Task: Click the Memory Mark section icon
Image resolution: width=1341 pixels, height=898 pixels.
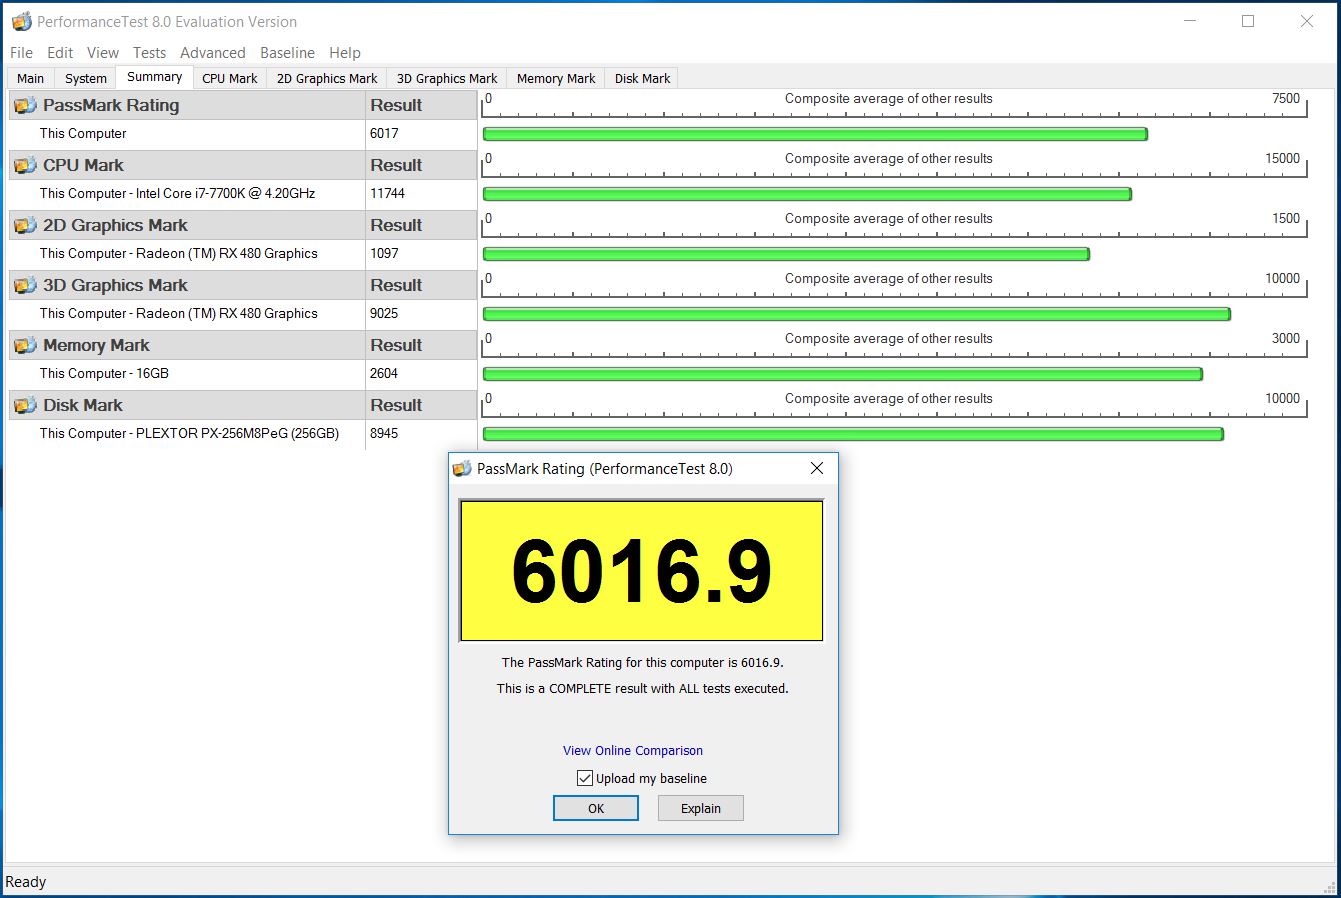Action: 25,346
